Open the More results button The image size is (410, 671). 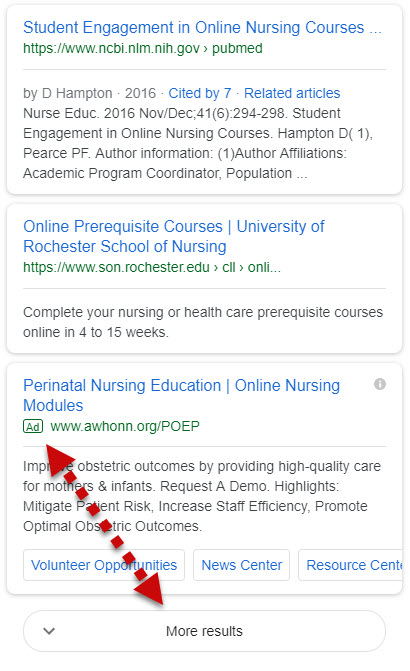(204, 631)
